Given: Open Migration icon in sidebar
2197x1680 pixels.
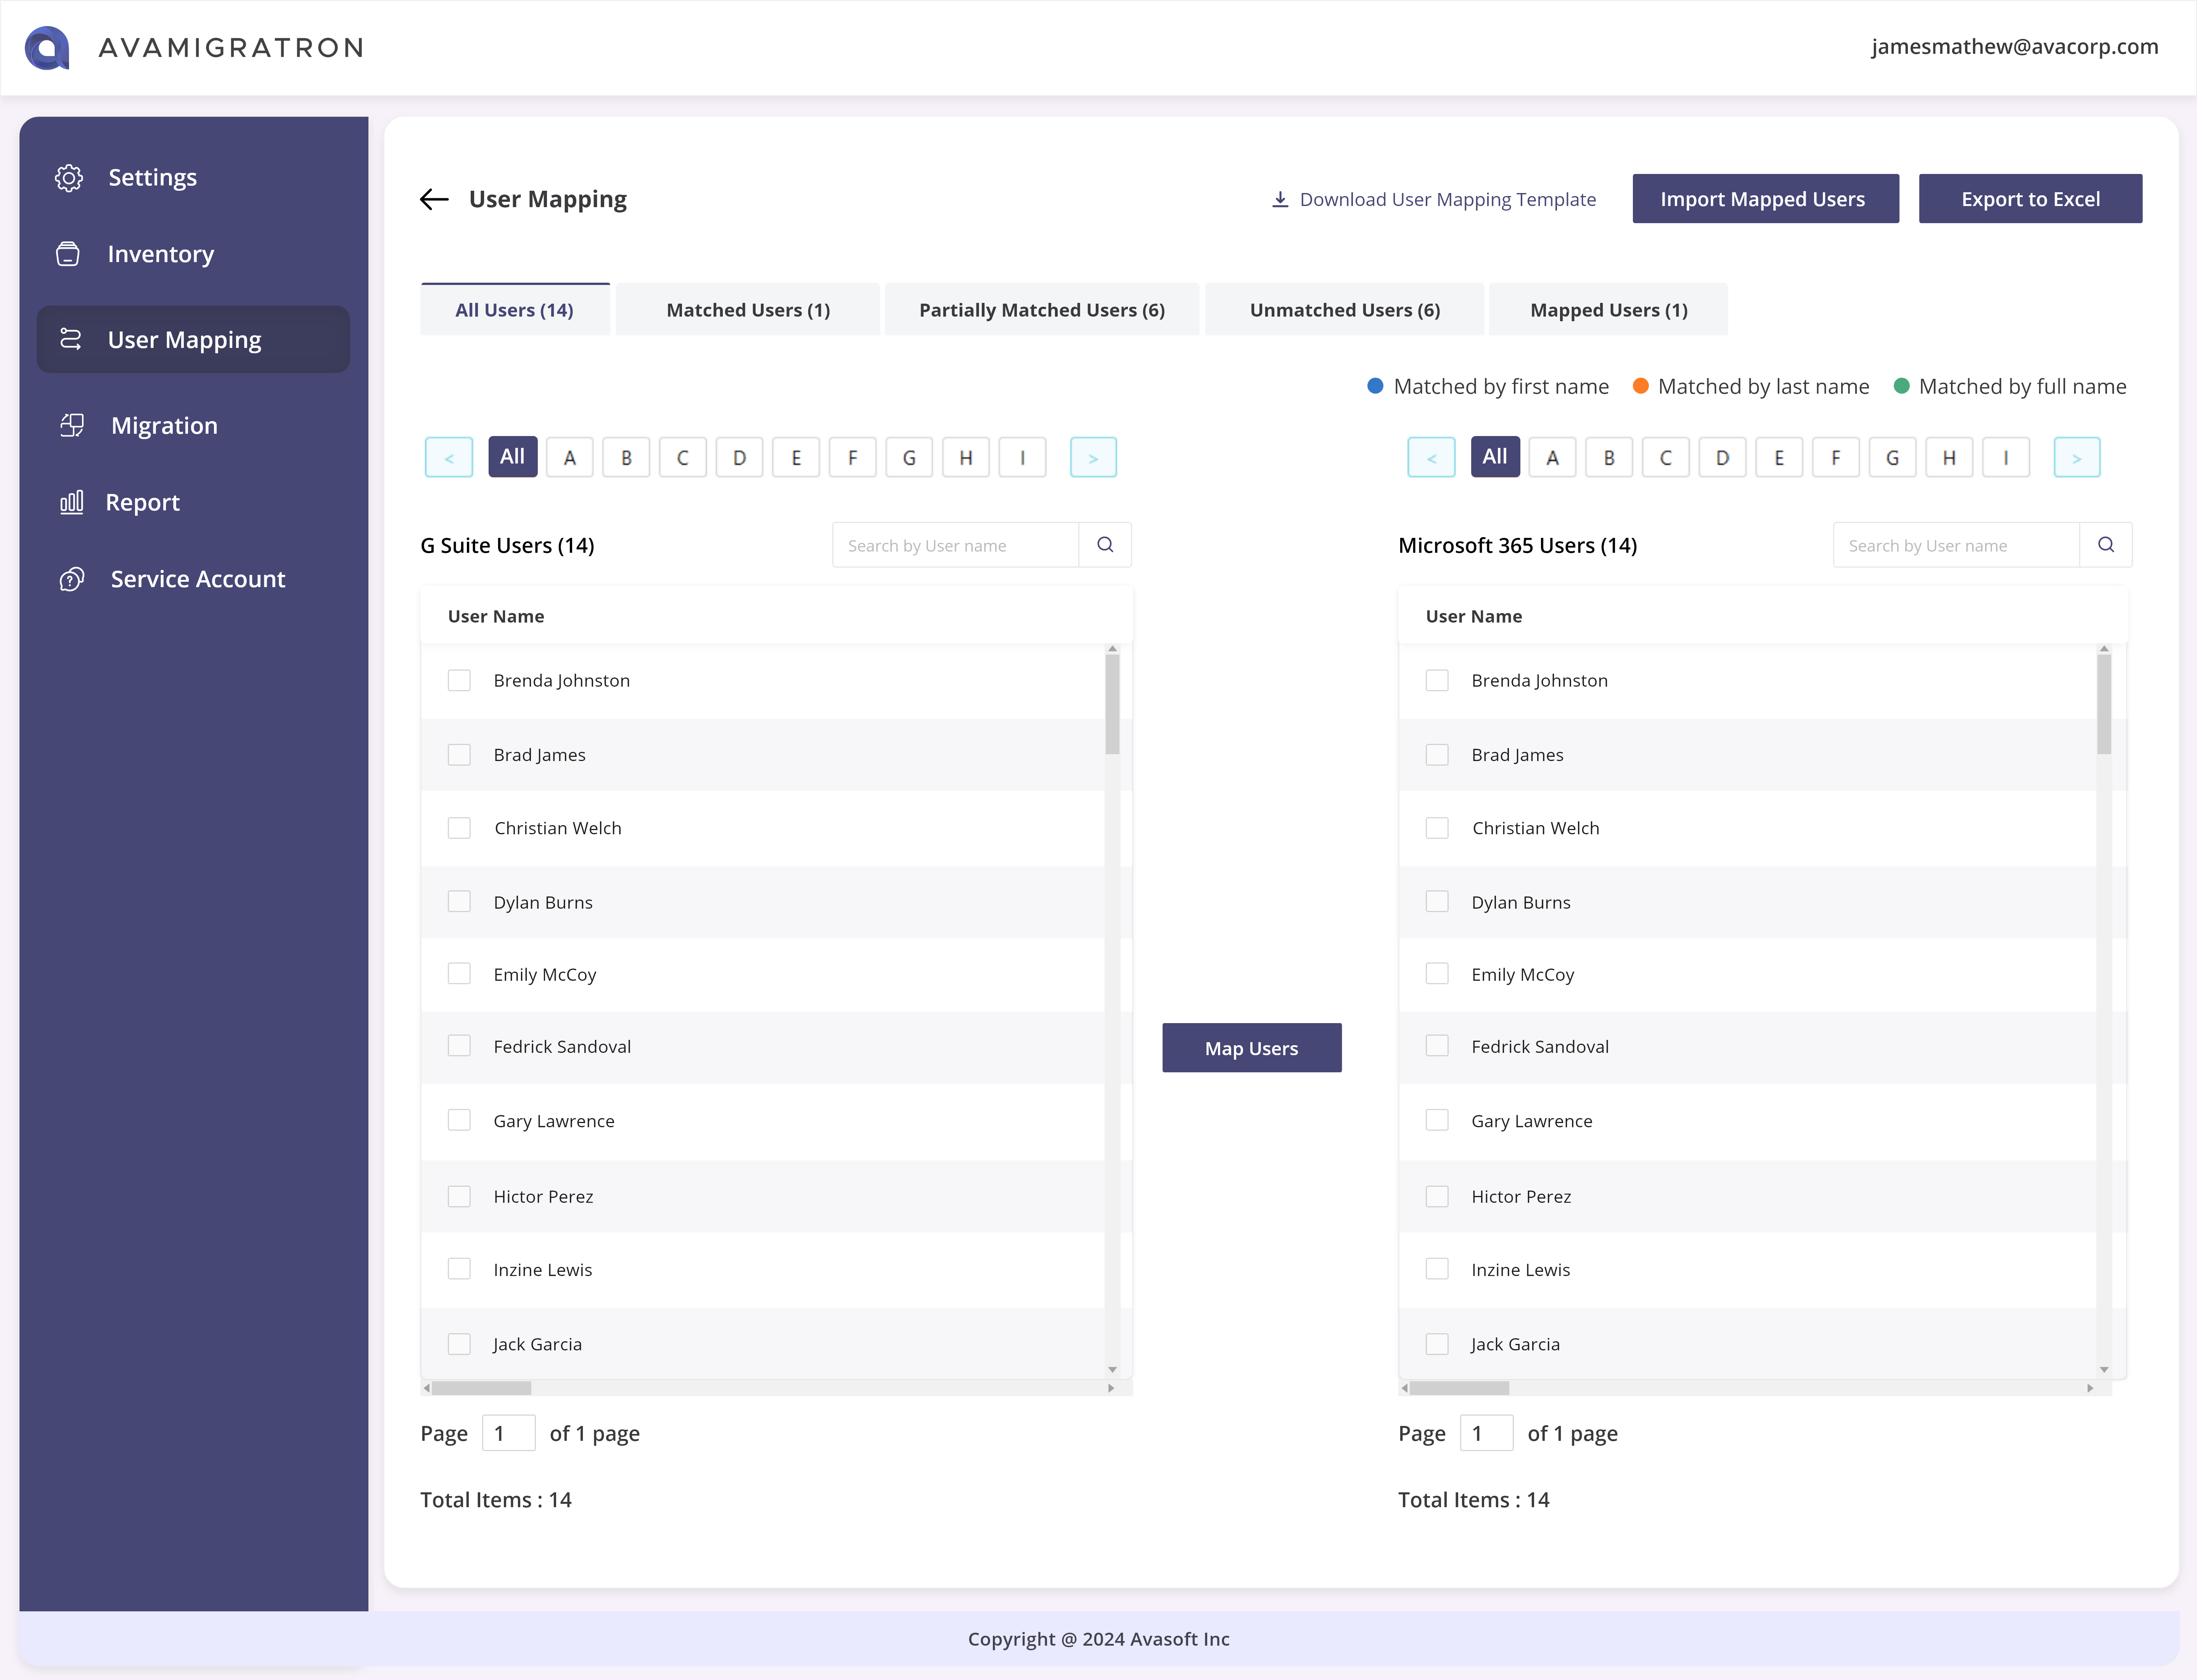Looking at the screenshot, I should point(72,425).
